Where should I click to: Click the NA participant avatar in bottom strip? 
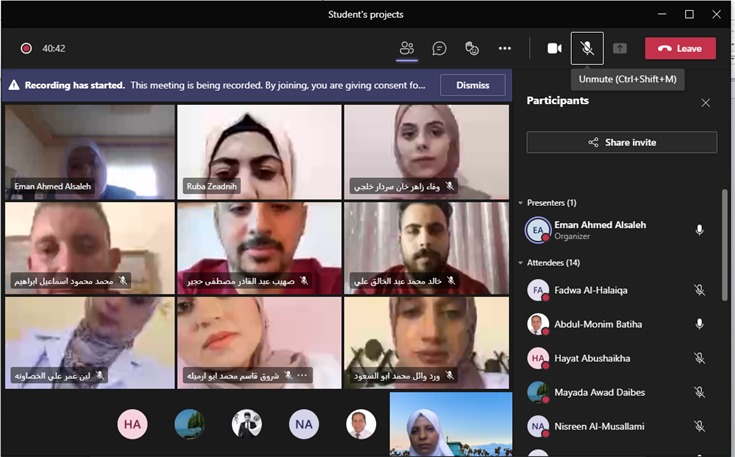[304, 424]
